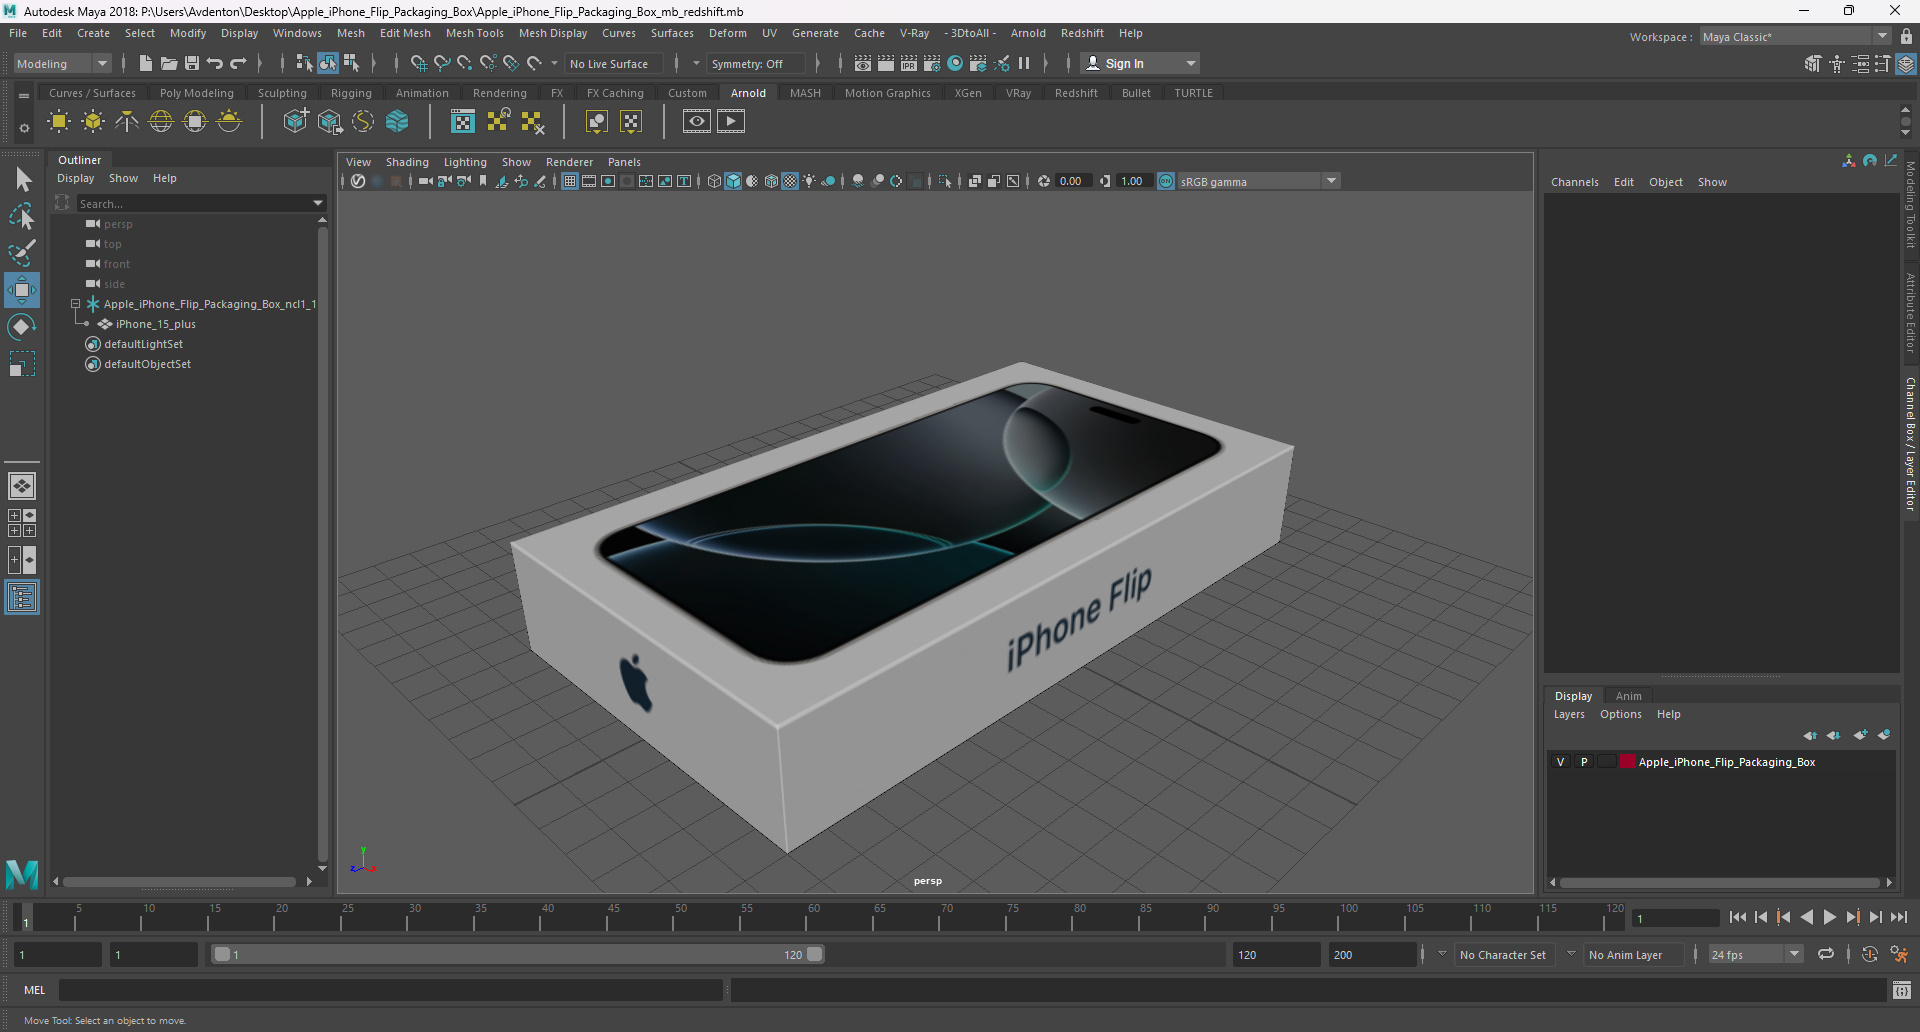Click the MEL command input field
1920x1032 pixels.
coord(391,990)
